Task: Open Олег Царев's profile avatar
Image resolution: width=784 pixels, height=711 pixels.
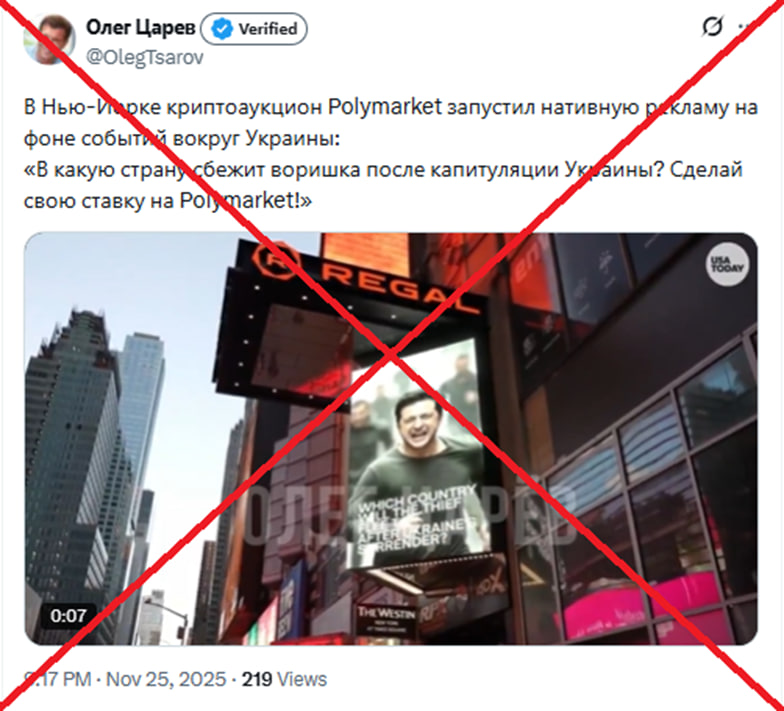Action: coord(49,39)
